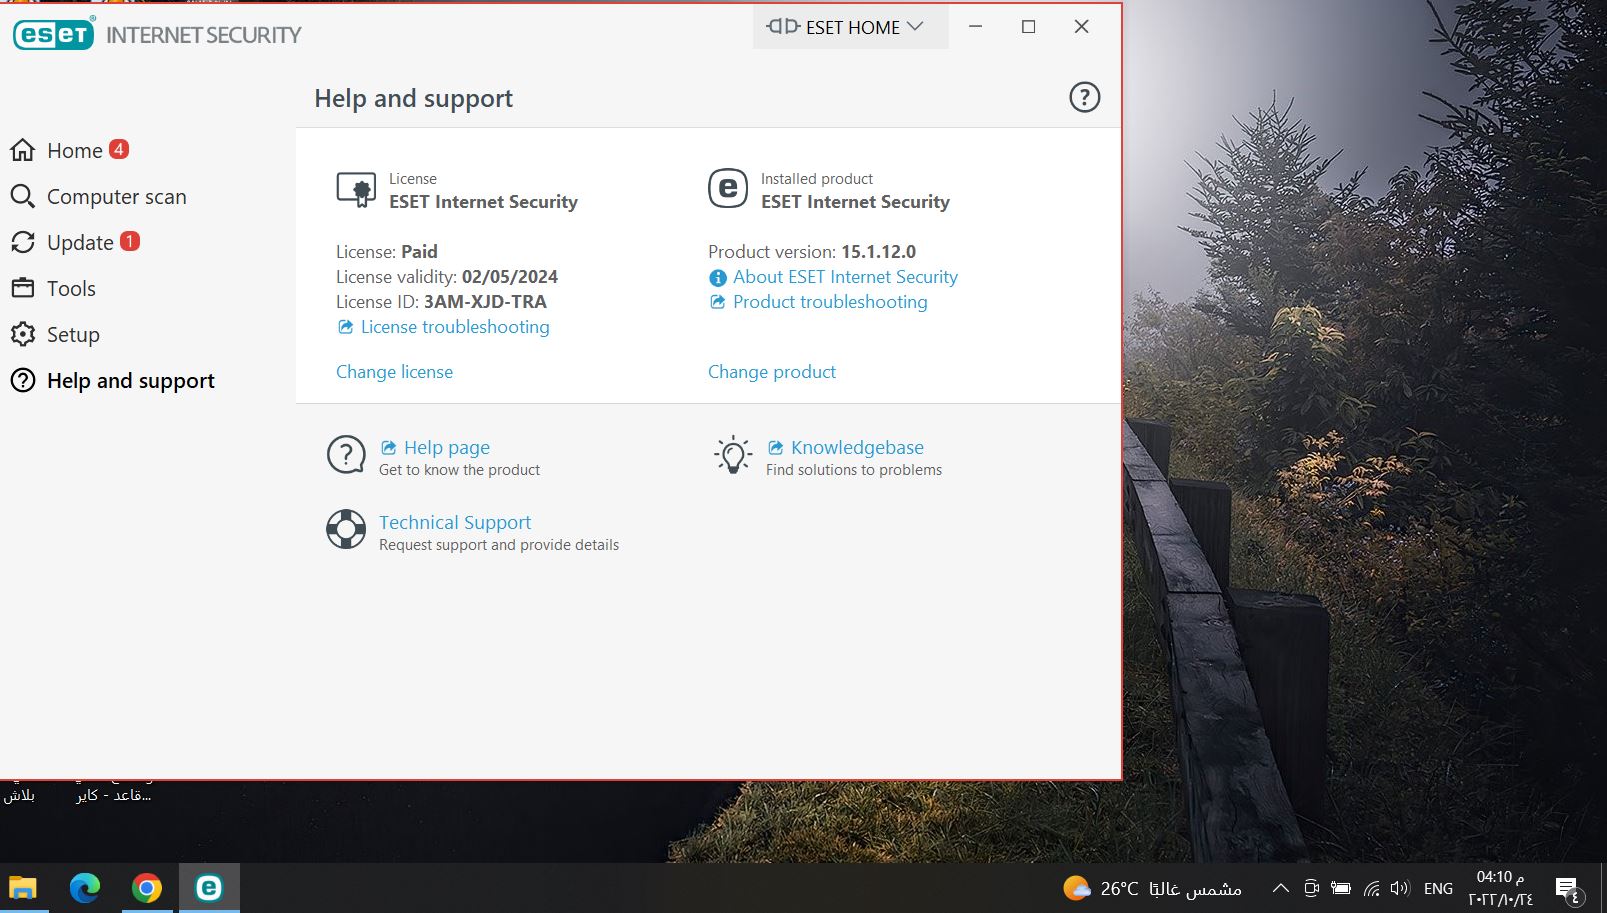Click Change product link
This screenshot has width=1607, height=913.
tap(772, 372)
